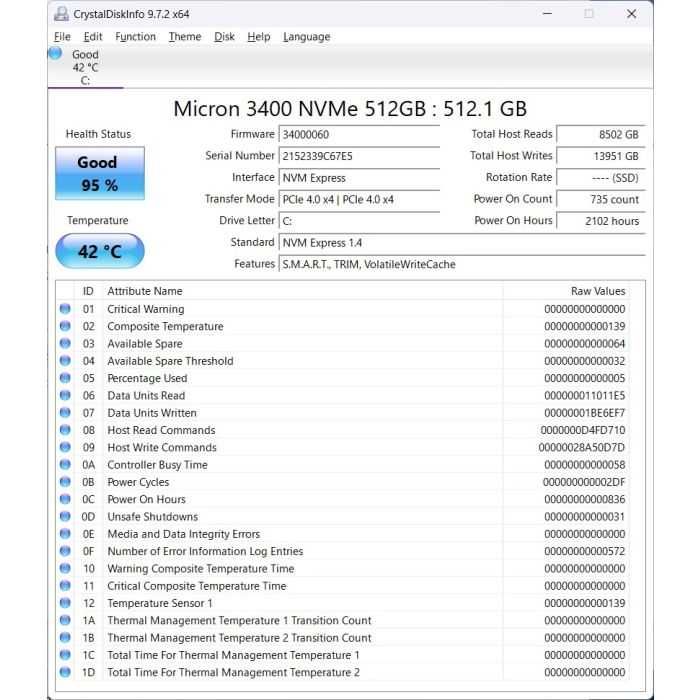The width and height of the screenshot is (700, 700).
Task: Open the Edit menu
Action: [93, 37]
